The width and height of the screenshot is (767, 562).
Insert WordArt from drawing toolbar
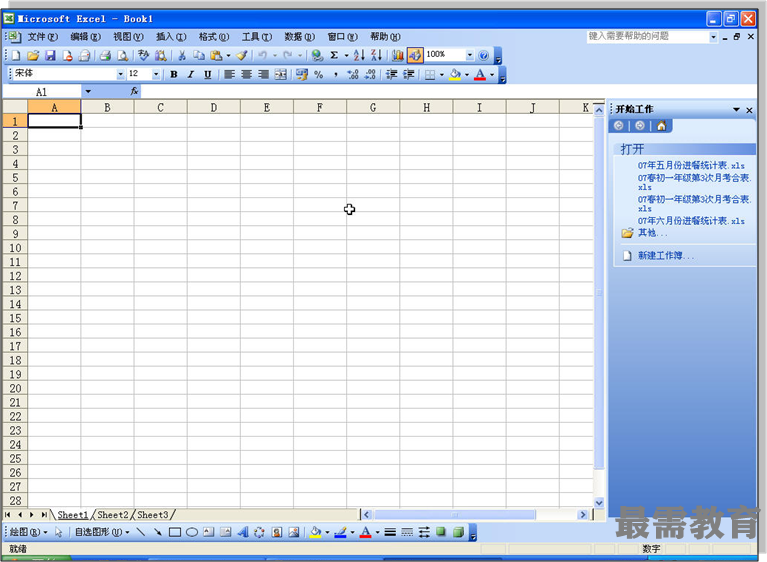(243, 532)
